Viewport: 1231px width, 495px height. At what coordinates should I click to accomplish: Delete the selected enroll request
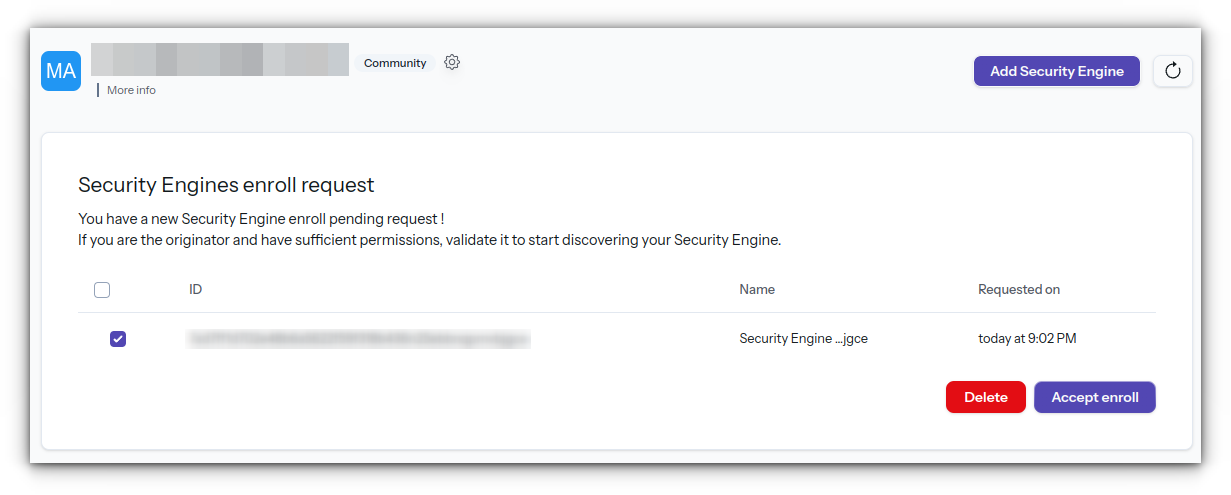(985, 397)
